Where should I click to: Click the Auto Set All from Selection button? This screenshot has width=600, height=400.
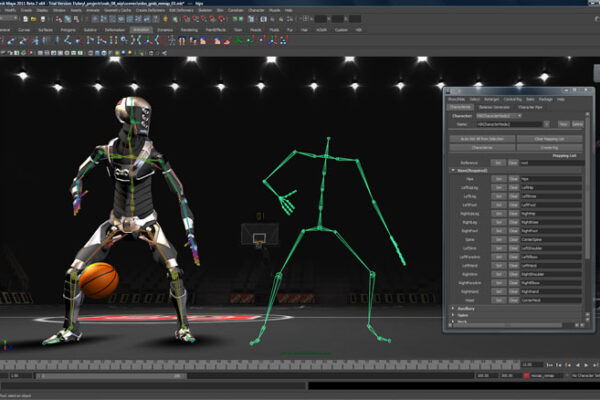(x=482, y=139)
